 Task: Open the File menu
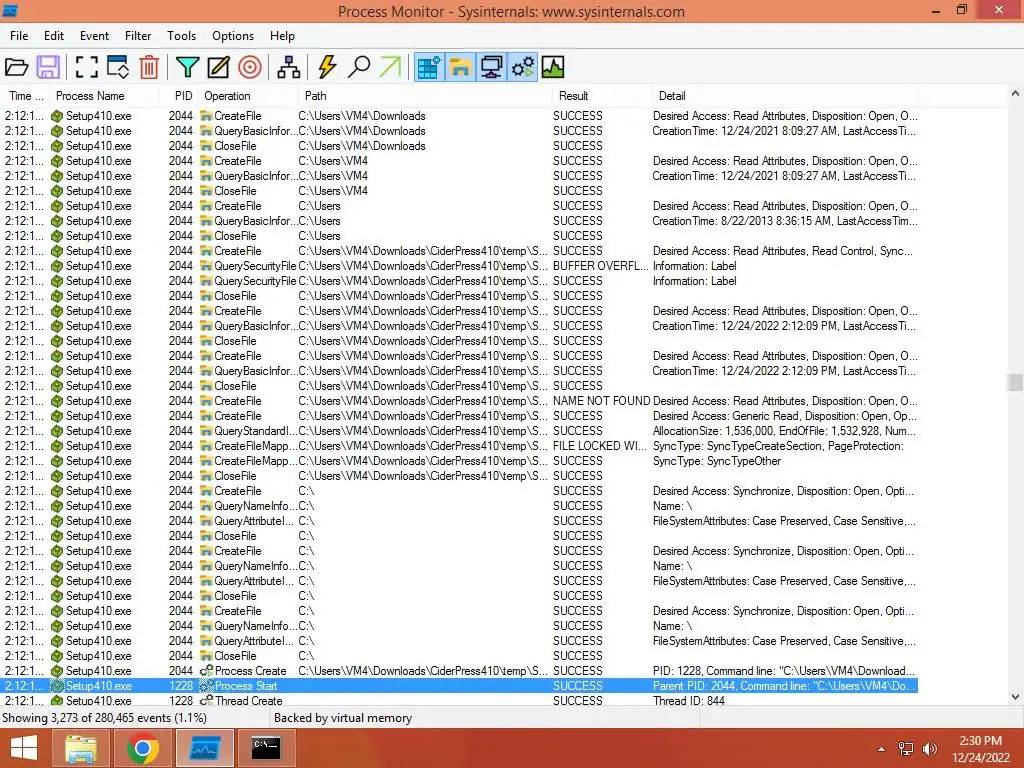pos(19,36)
